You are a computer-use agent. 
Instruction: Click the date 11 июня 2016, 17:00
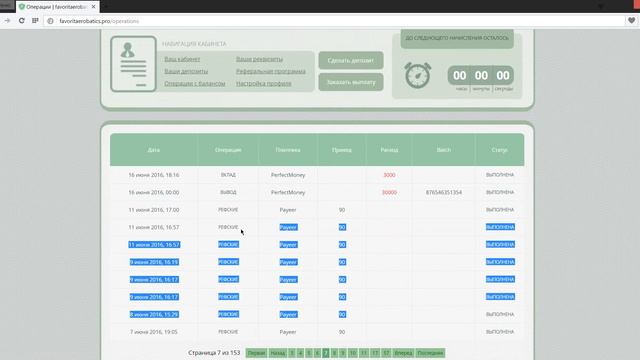[x=153, y=210]
